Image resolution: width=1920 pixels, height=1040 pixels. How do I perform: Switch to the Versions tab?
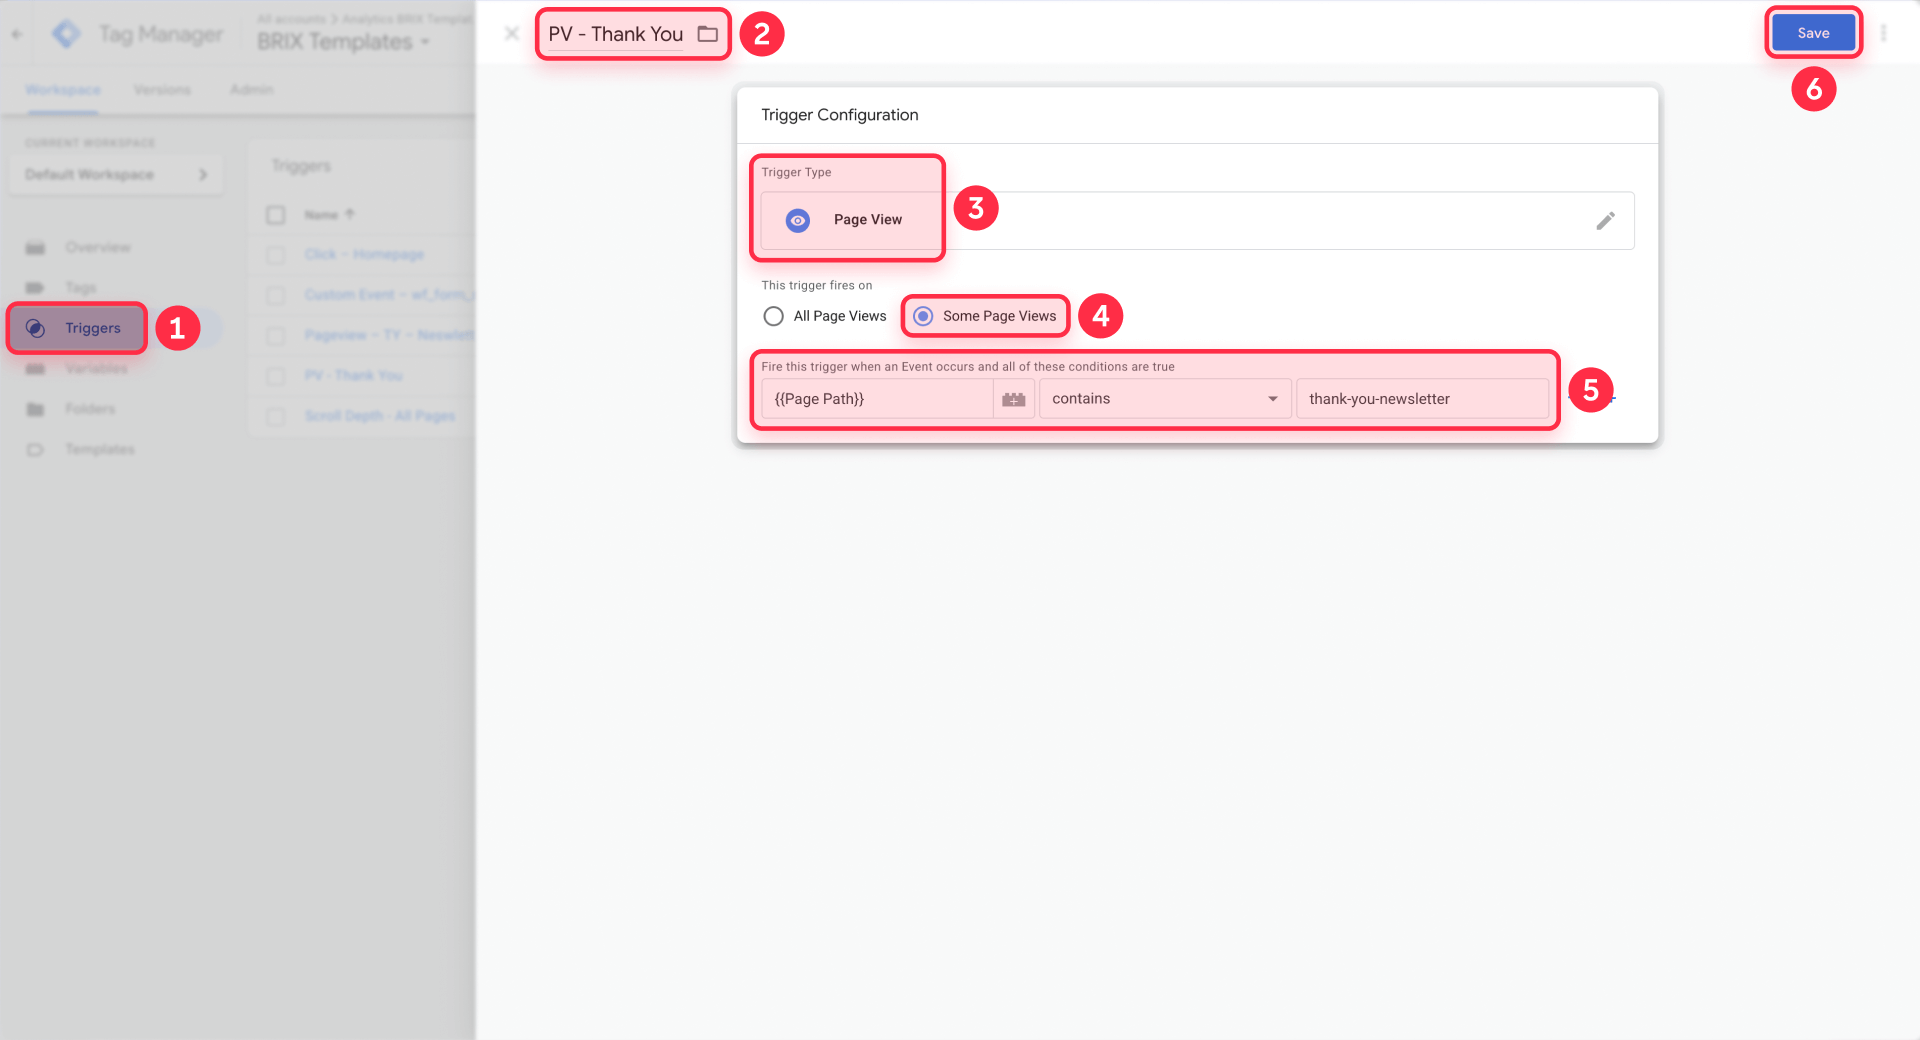coord(162,89)
